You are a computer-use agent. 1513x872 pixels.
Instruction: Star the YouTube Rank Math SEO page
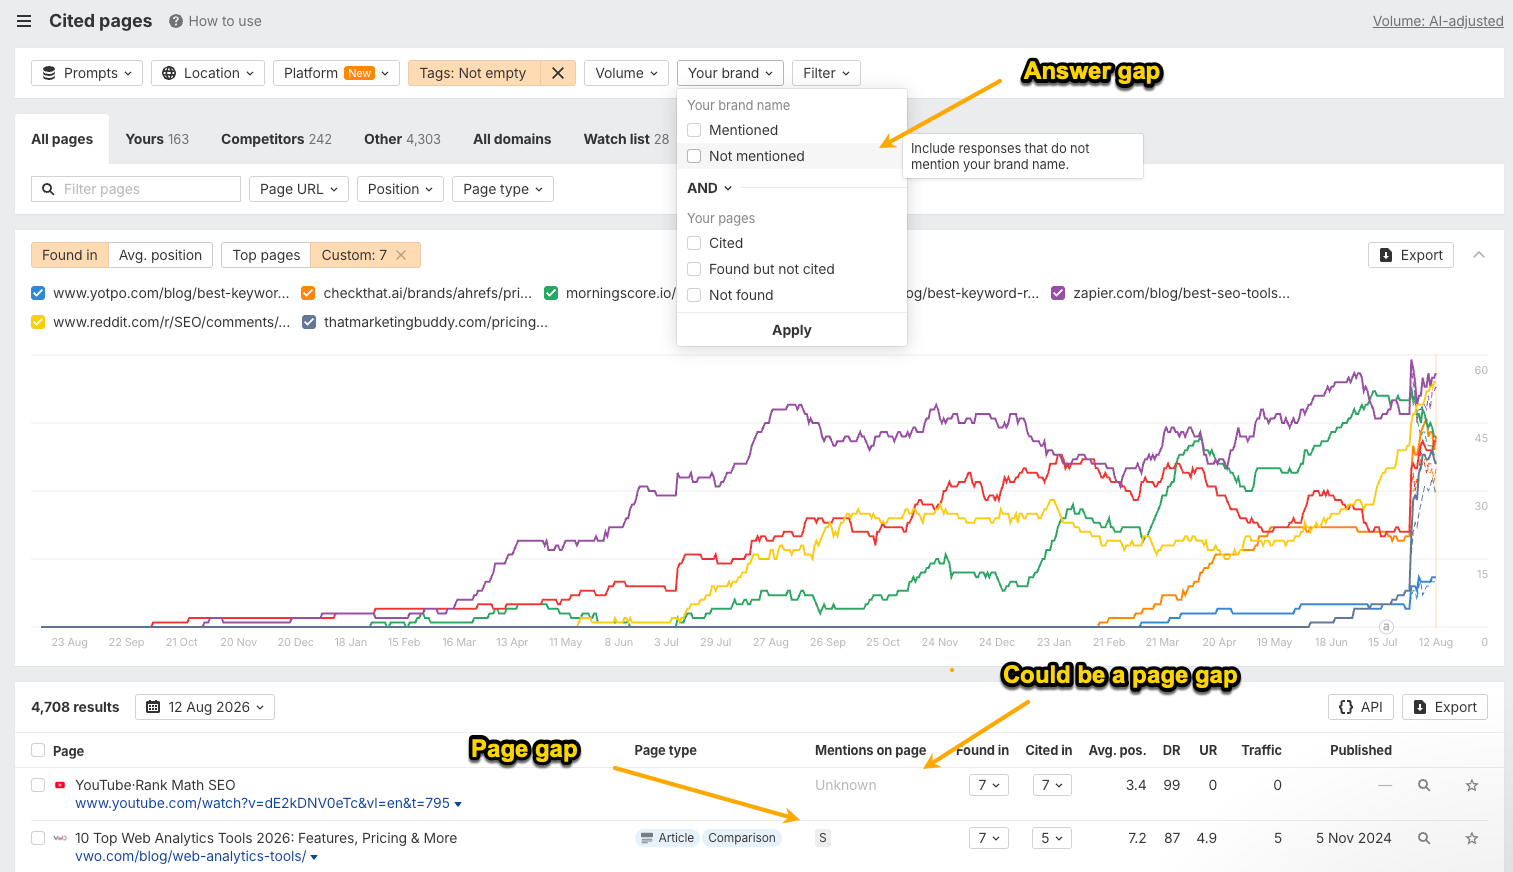[1472, 785]
